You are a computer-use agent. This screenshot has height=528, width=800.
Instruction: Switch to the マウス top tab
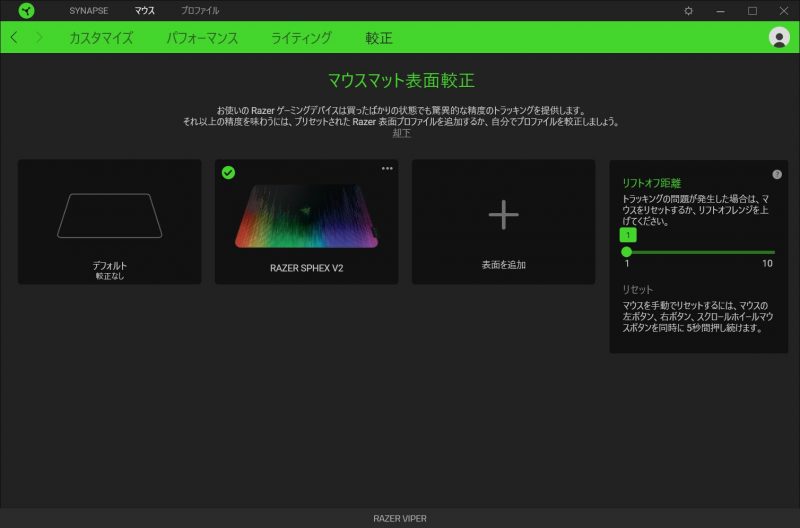click(x=144, y=10)
